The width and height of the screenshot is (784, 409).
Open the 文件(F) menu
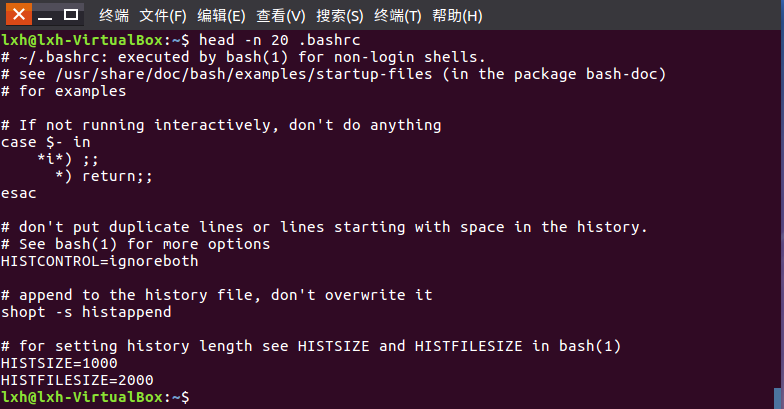point(162,16)
